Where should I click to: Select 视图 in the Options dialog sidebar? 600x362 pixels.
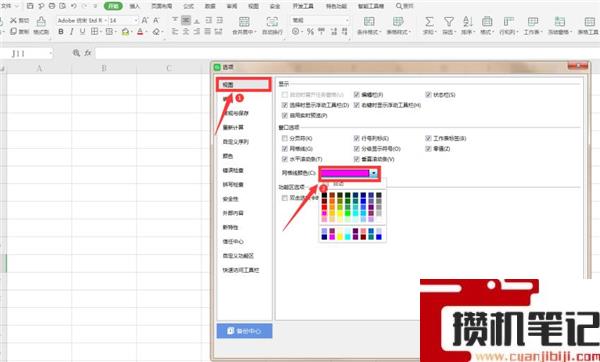coord(244,85)
